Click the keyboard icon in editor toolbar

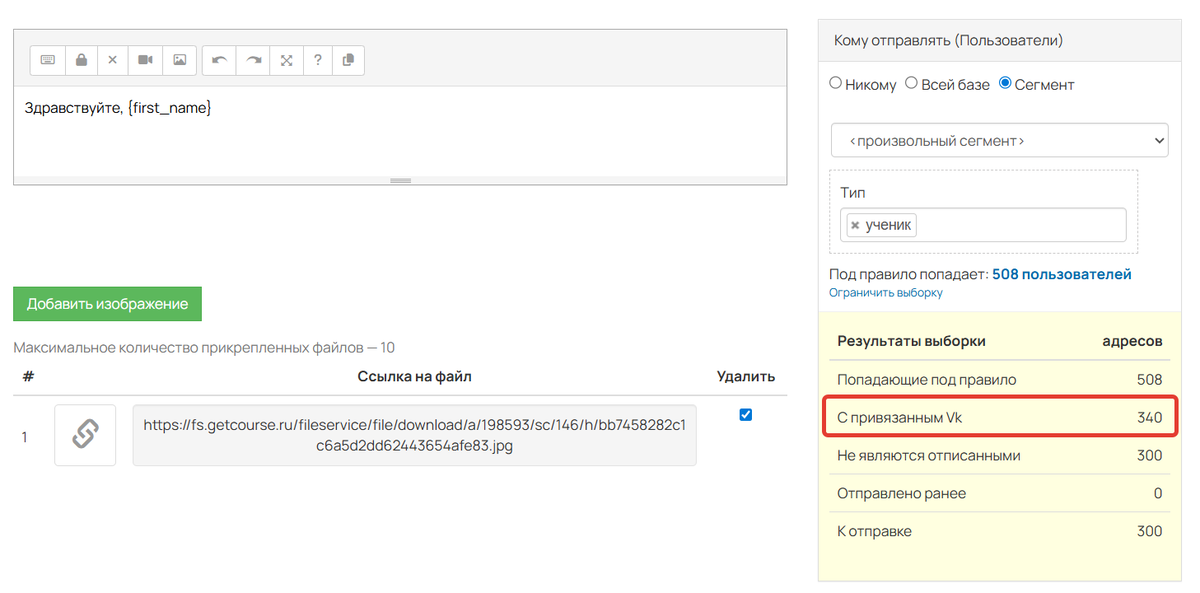point(47,60)
